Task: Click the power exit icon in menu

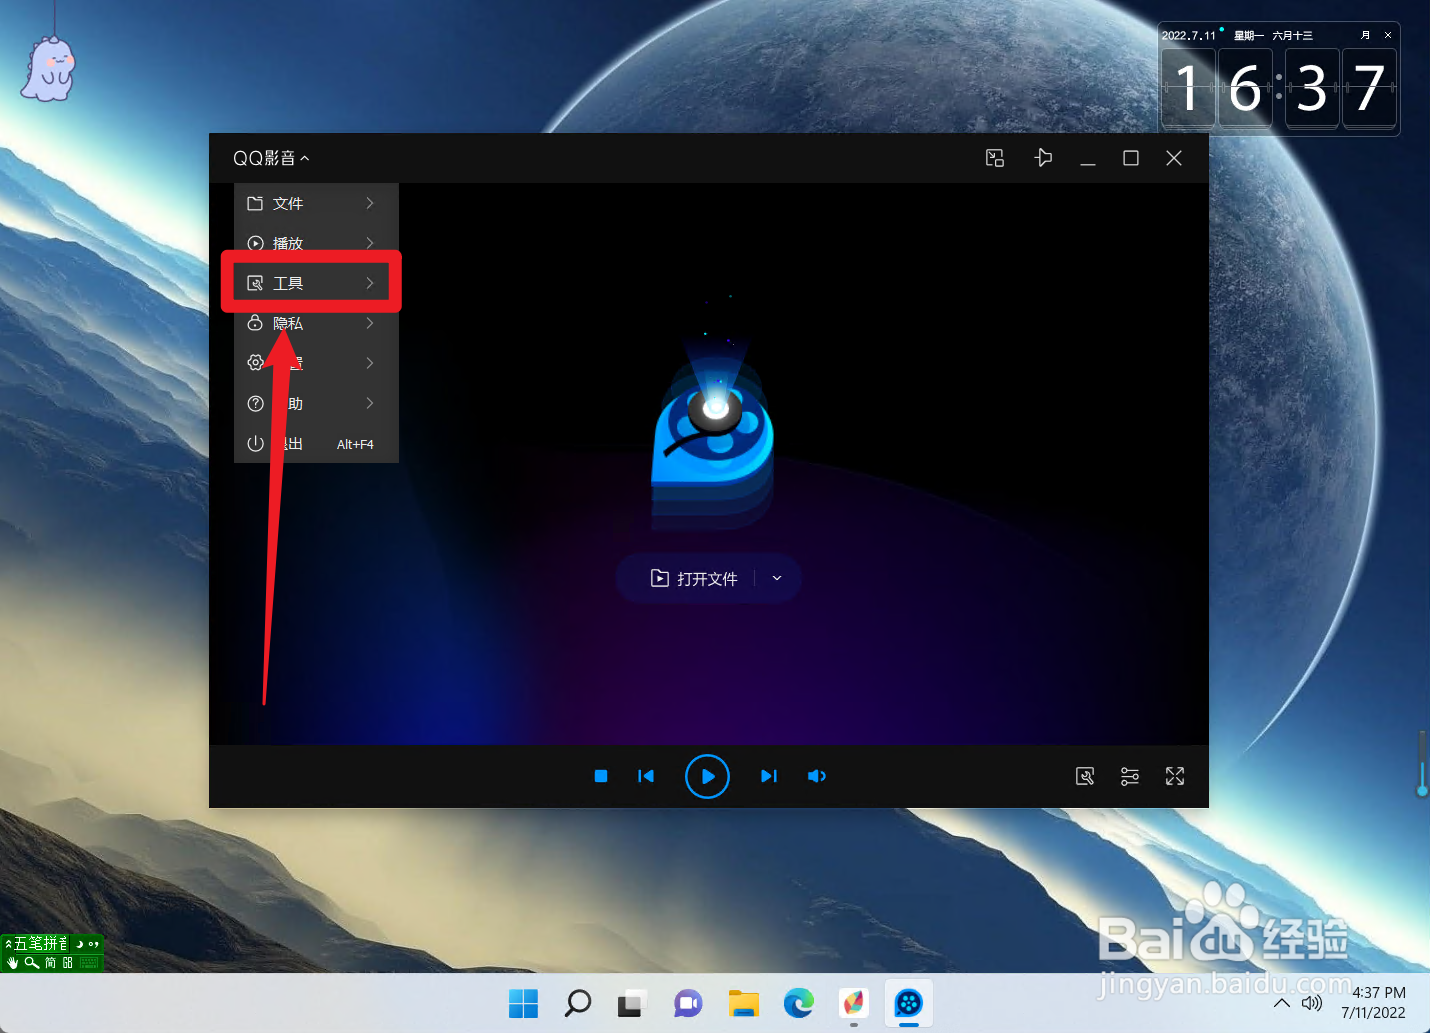Action: point(255,443)
